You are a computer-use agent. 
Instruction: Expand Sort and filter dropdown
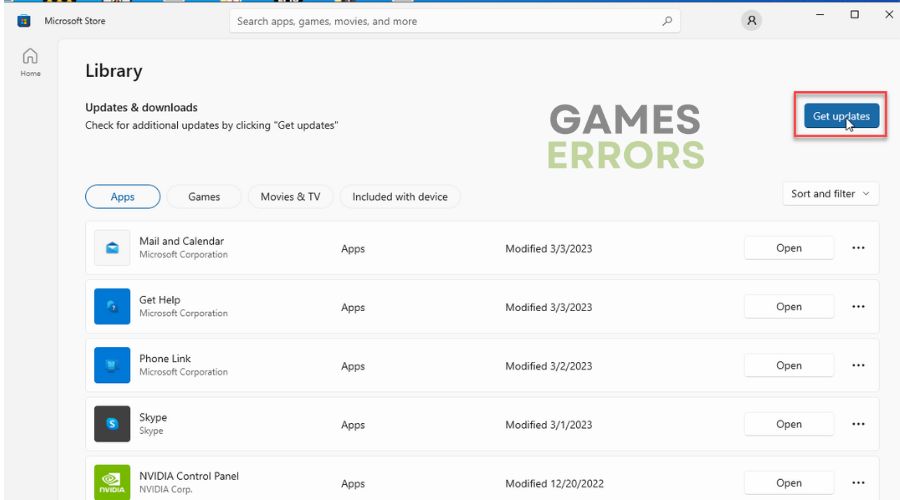pos(830,194)
